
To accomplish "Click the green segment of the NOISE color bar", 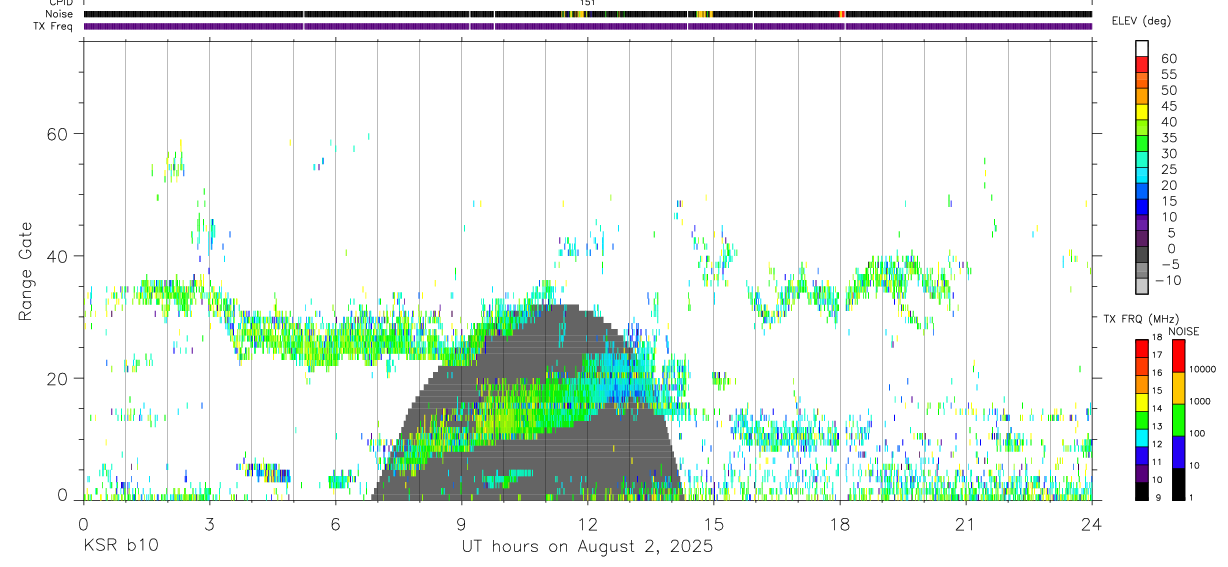I will (x=1178, y=420).
